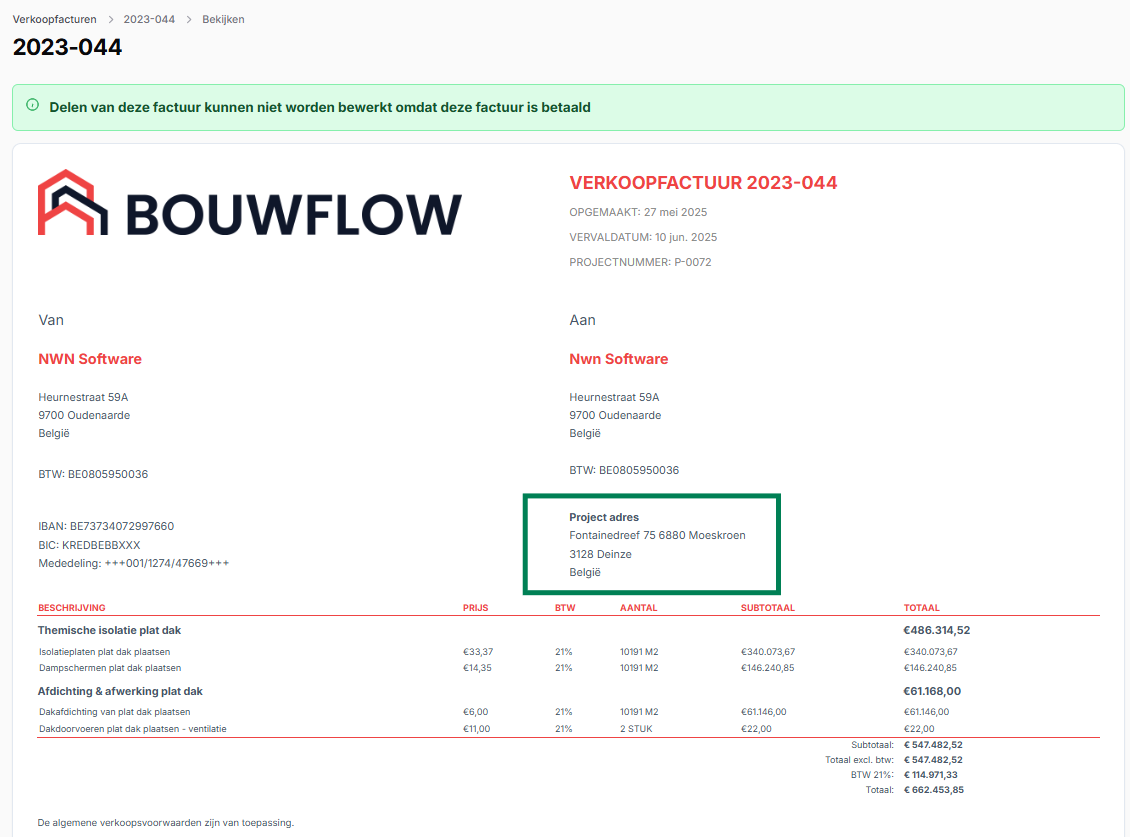Click the chevron before Bekijken breadcrumb

(x=189, y=19)
